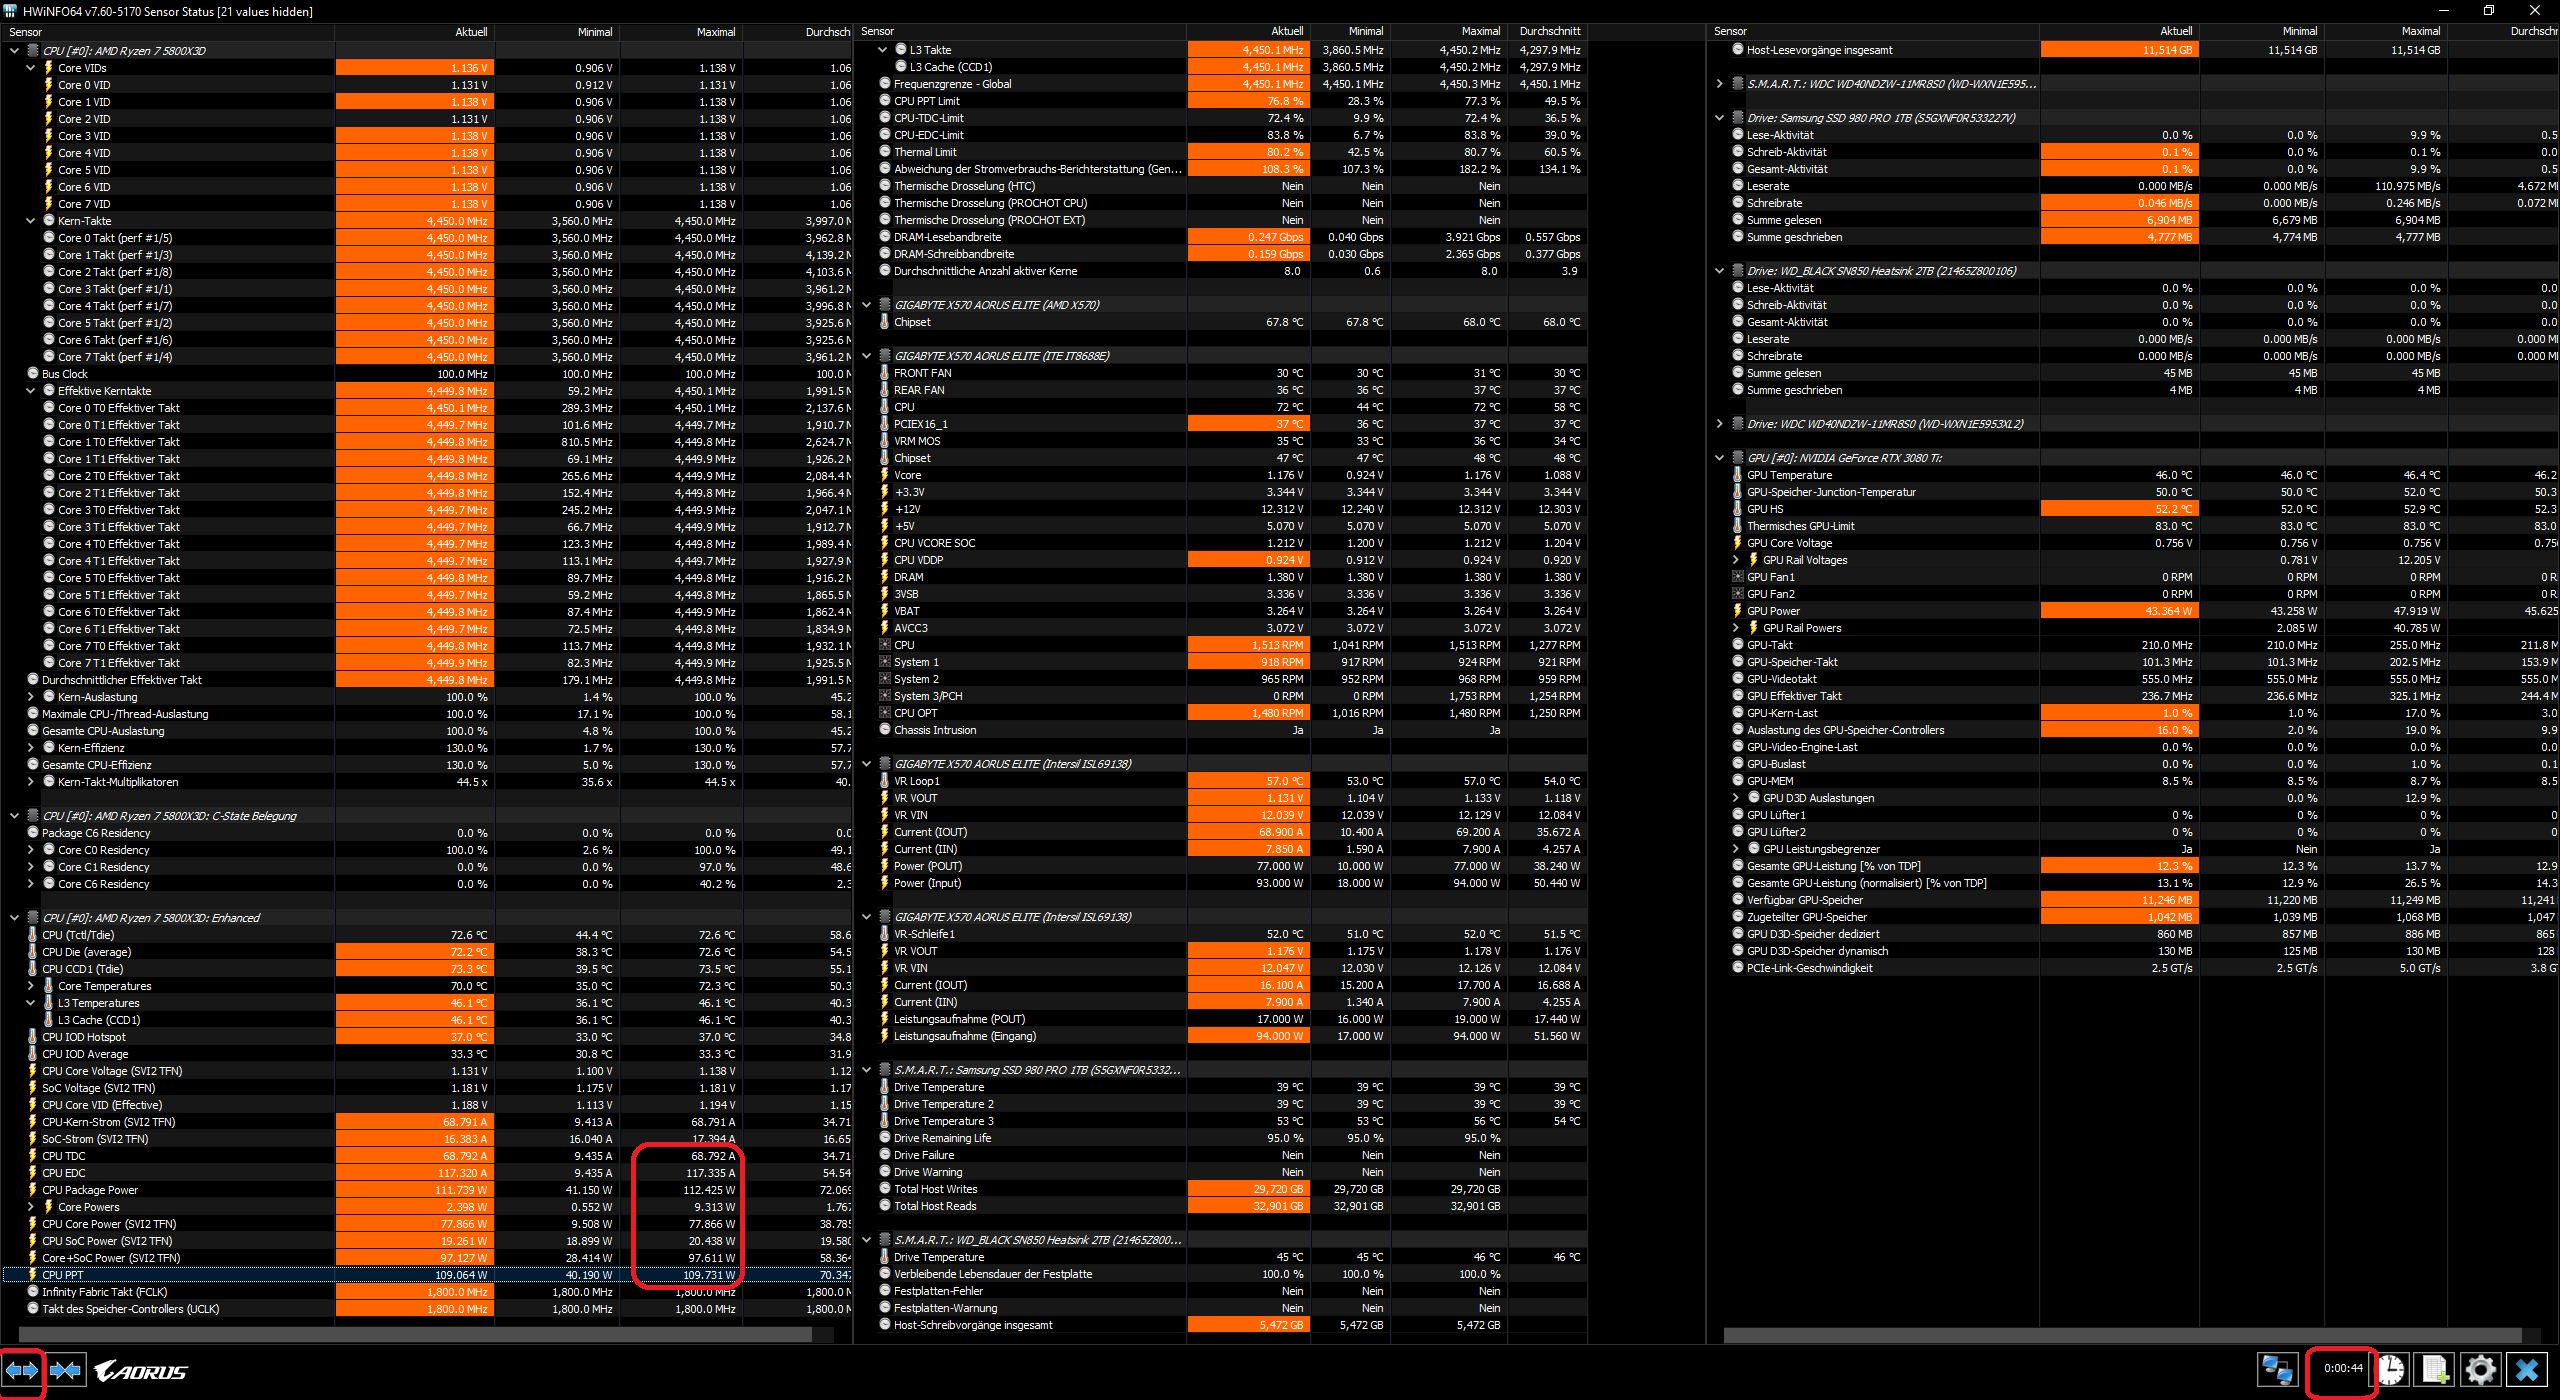The width and height of the screenshot is (2560, 1400).
Task: Select the GPU Temperature sensor row
Action: click(x=1789, y=475)
